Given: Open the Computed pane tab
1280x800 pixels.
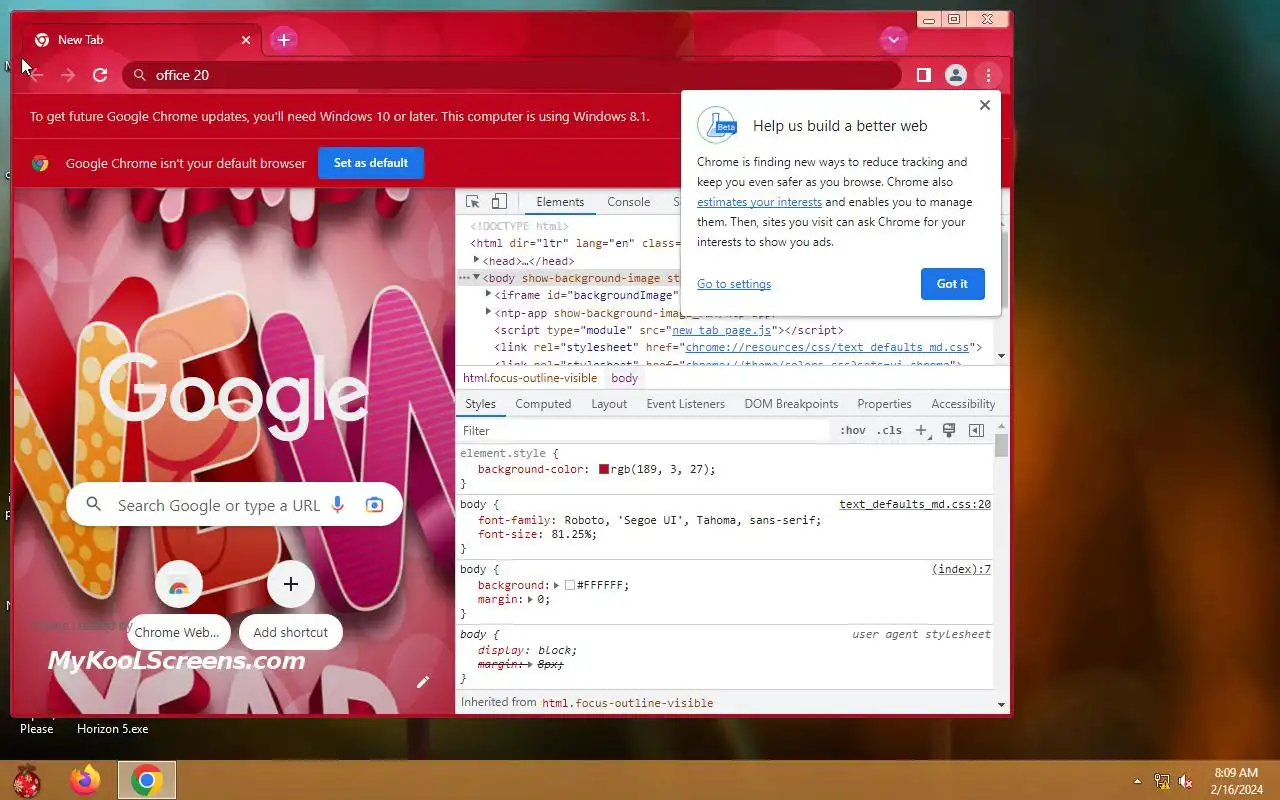Looking at the screenshot, I should click(543, 404).
